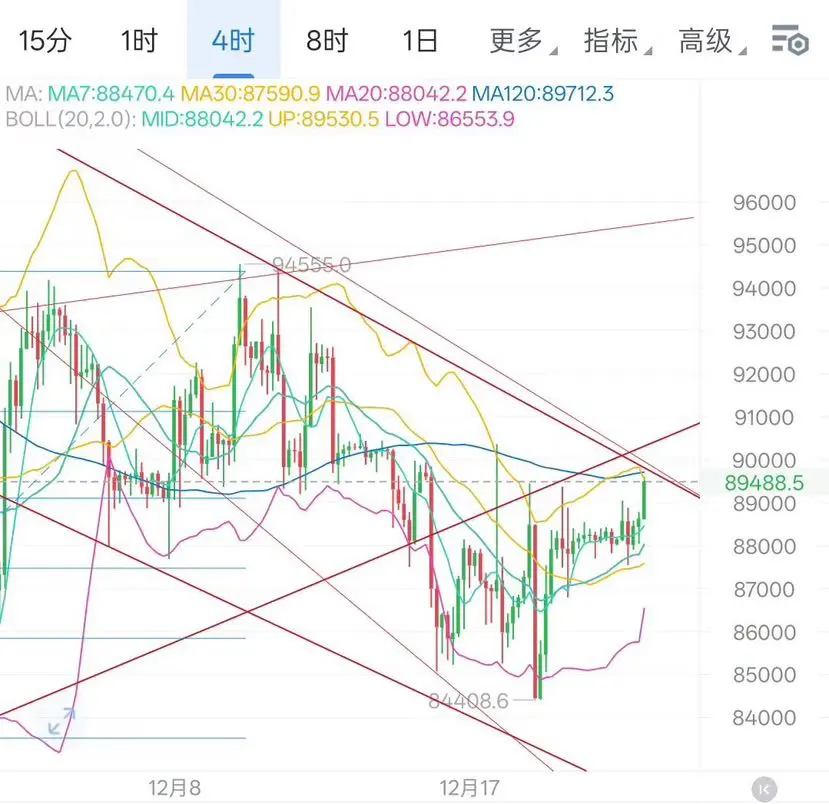Screen dimensions: 829x804
Task: Switch to the 1时 timeframe tab
Action: point(139,41)
